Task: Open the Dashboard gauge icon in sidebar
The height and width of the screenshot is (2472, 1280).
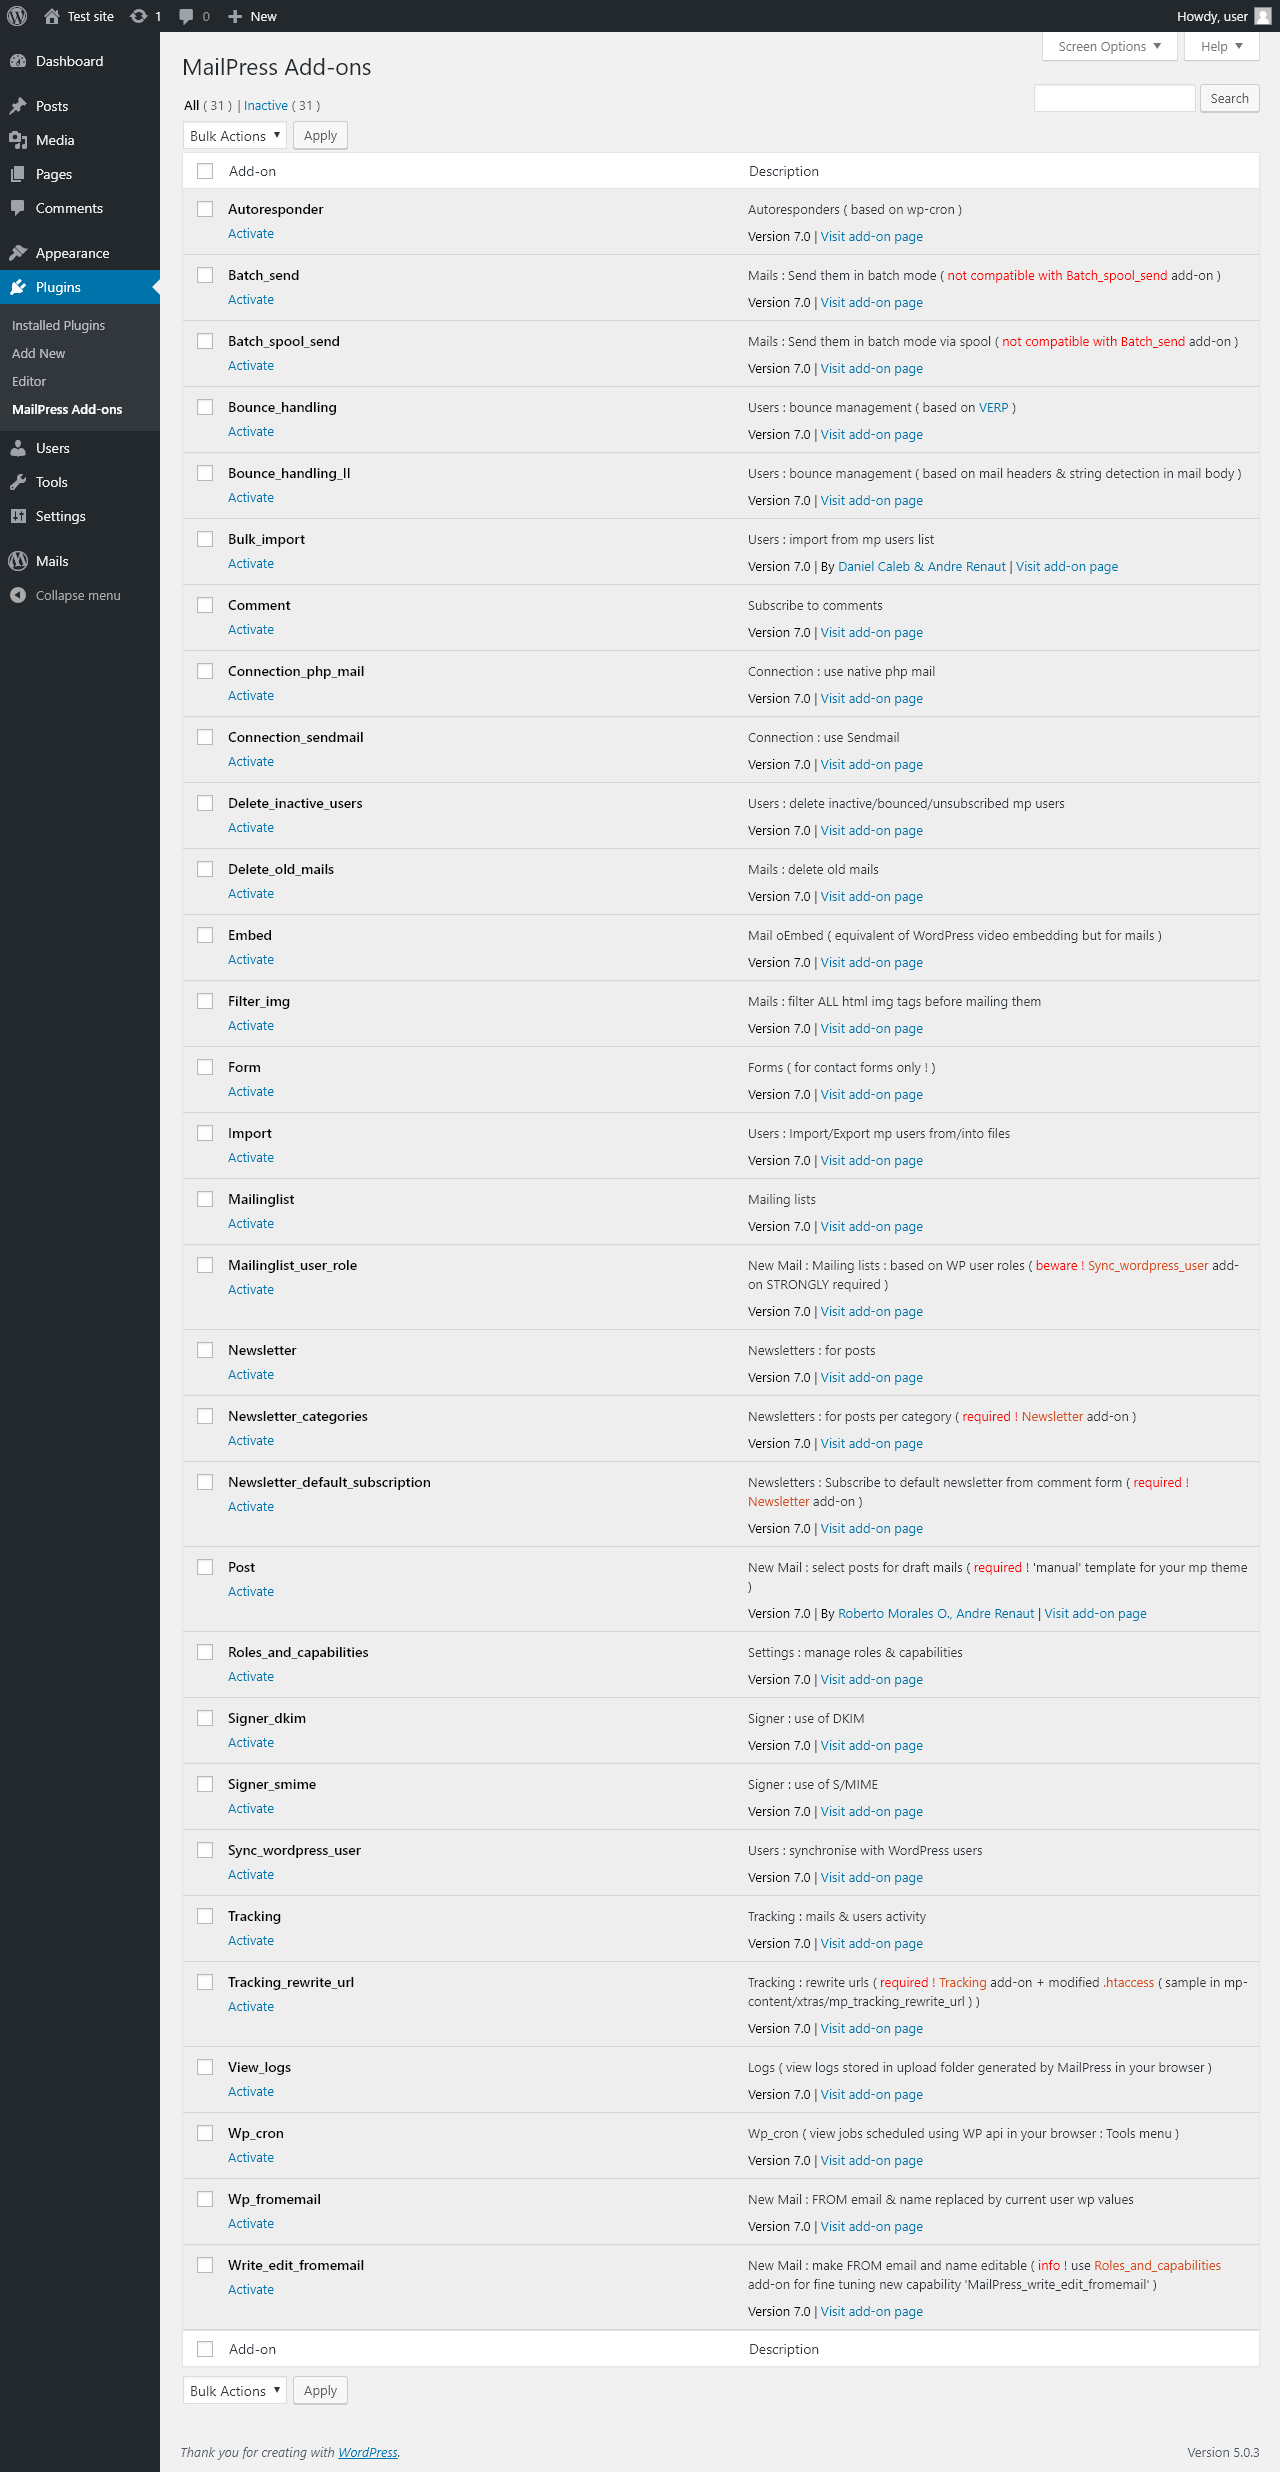Action: (18, 61)
